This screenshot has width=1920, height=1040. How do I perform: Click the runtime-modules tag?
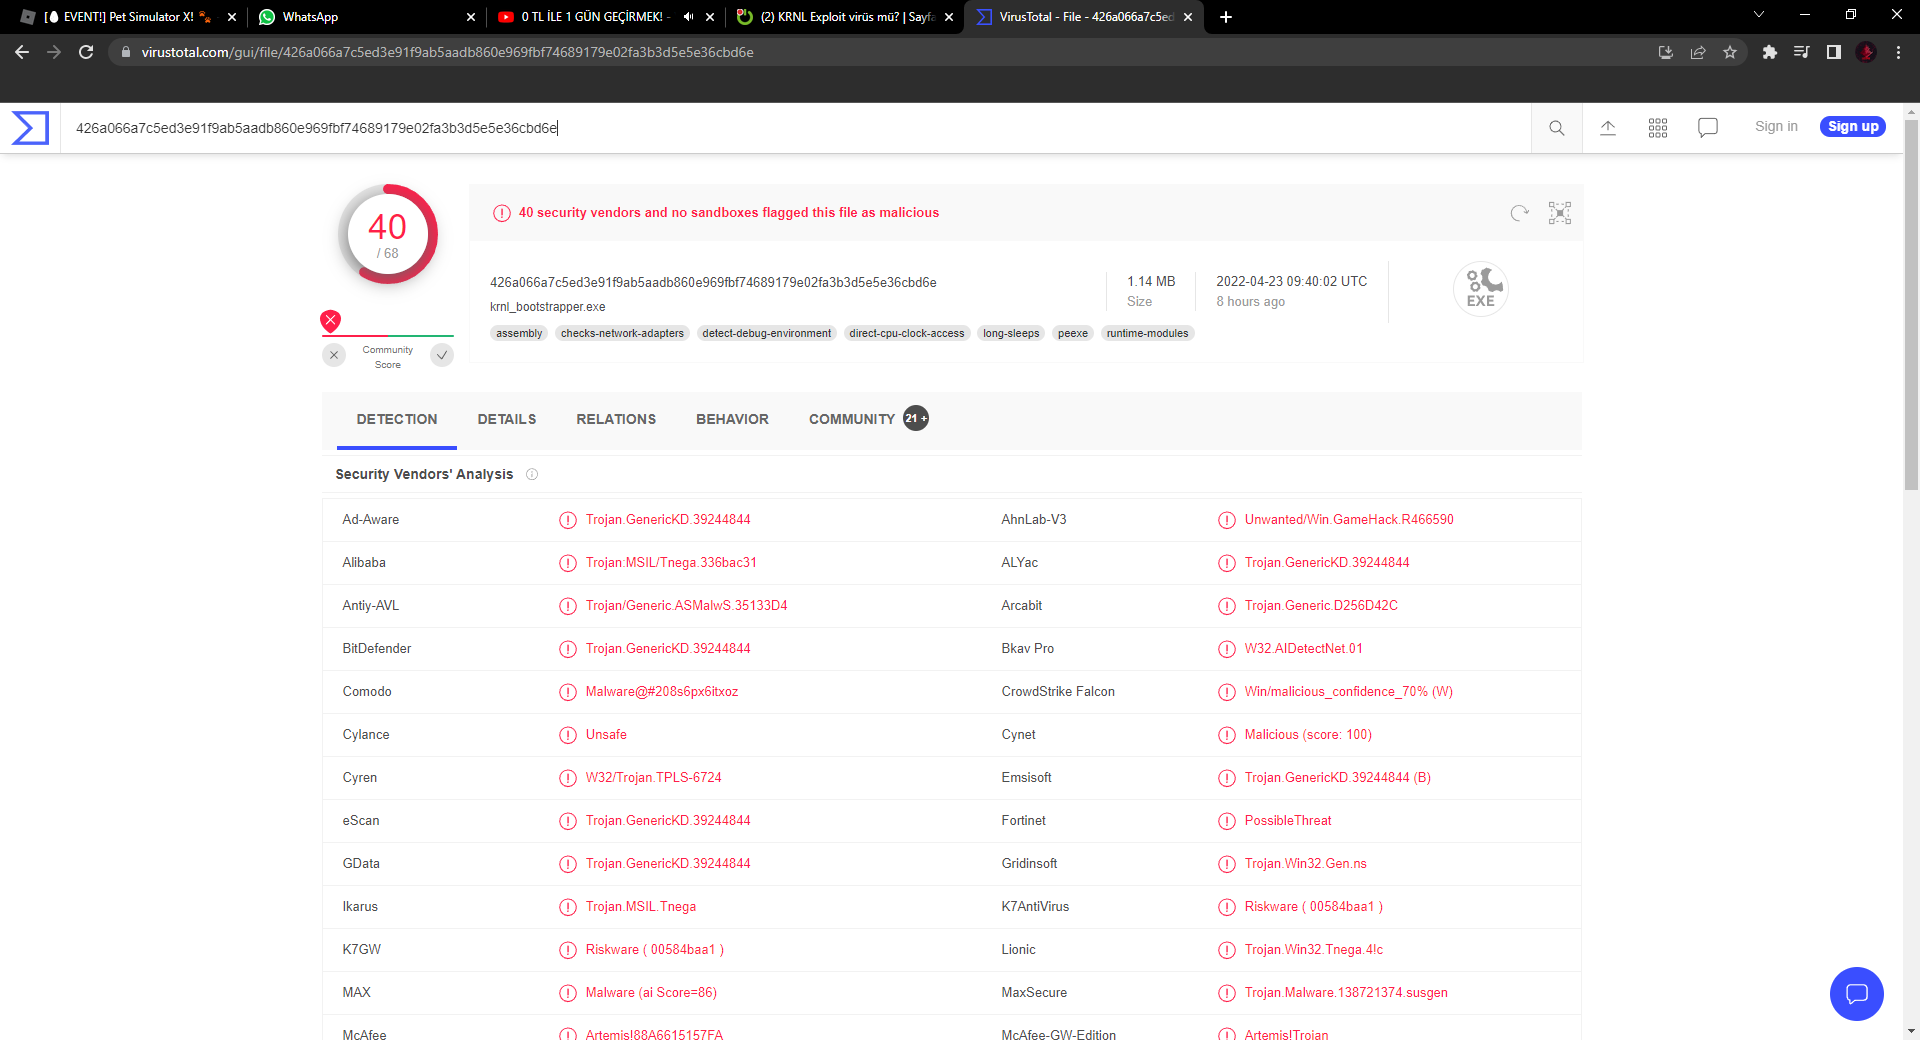click(1147, 334)
